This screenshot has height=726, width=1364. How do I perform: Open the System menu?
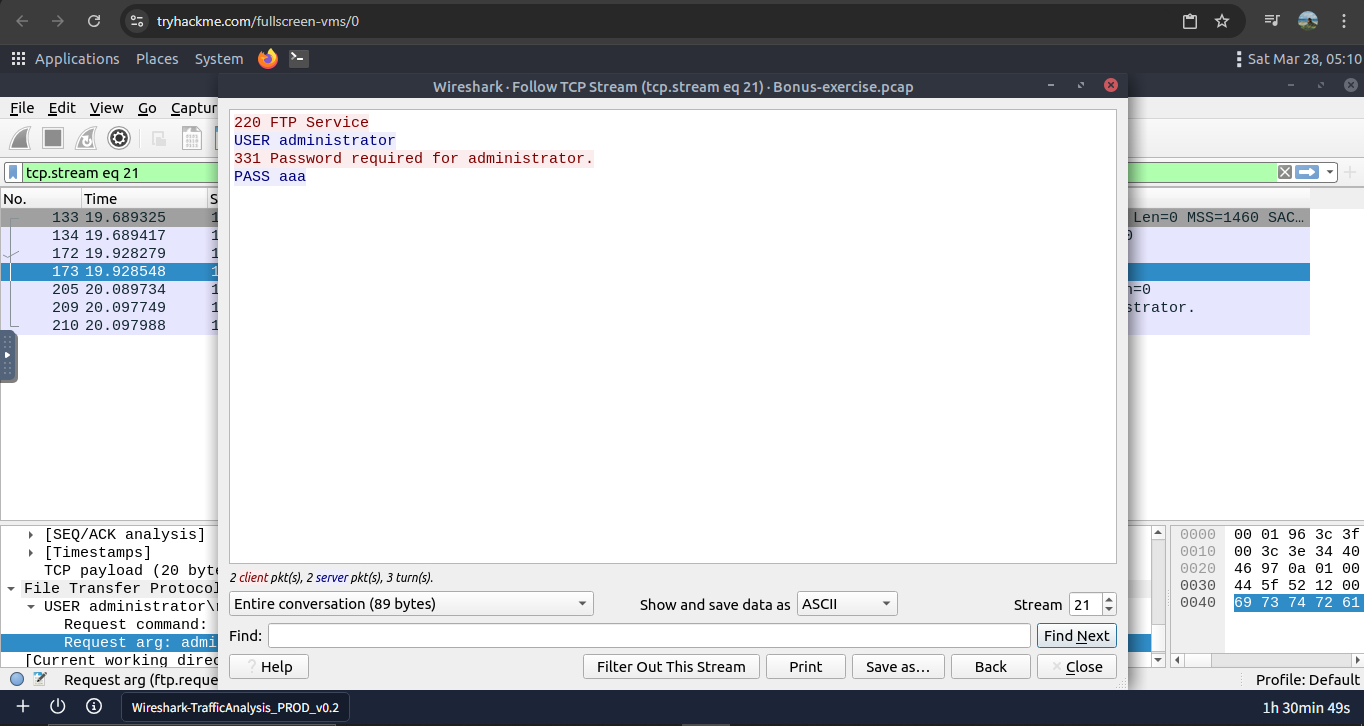tap(219, 59)
